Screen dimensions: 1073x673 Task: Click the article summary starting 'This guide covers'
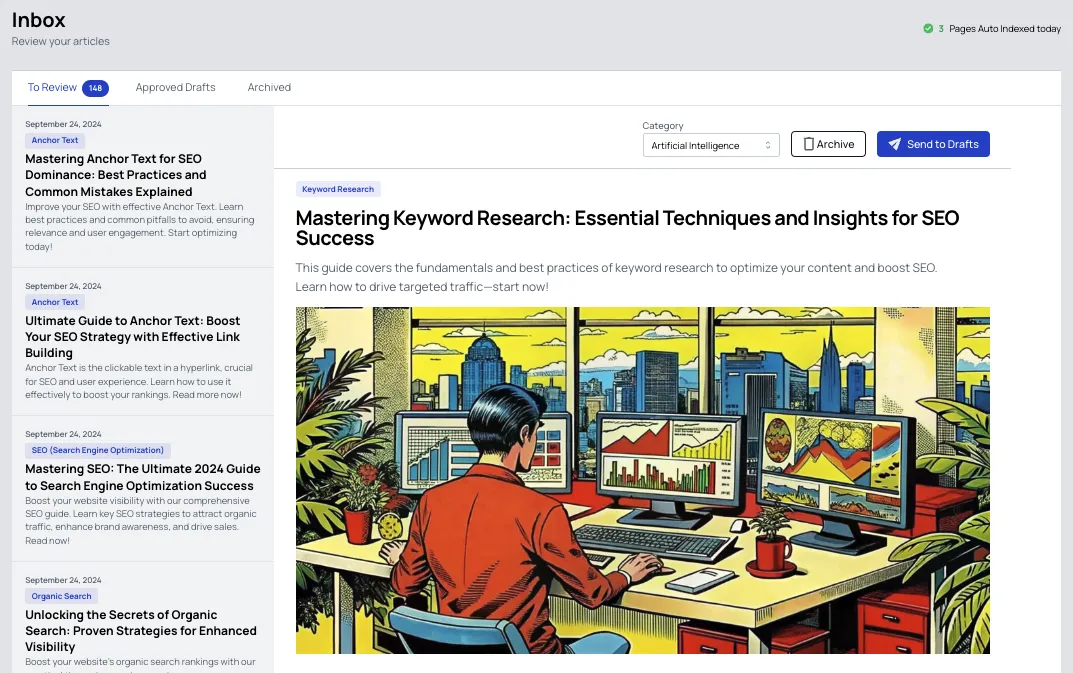coord(617,277)
